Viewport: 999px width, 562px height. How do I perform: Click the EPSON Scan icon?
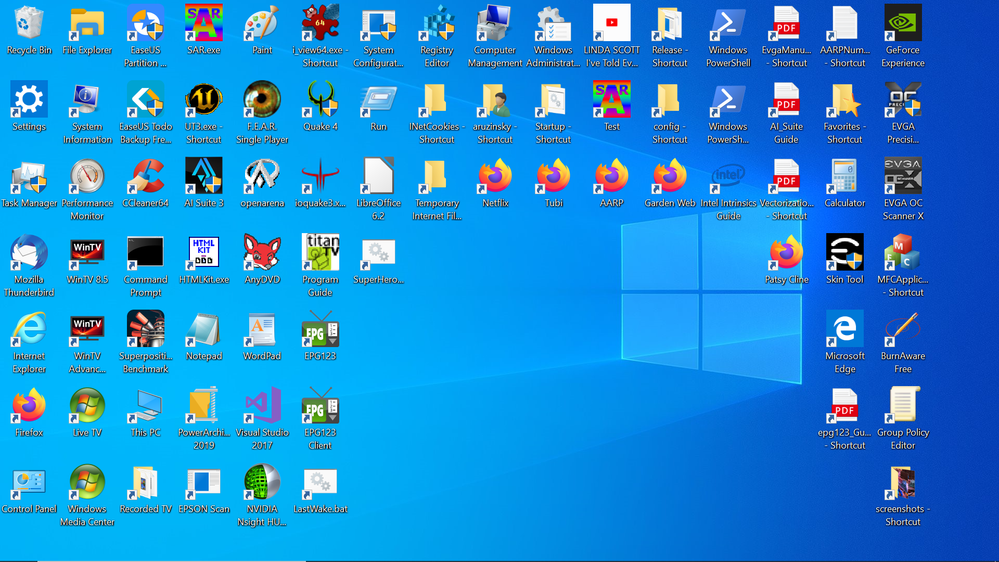[x=204, y=482]
